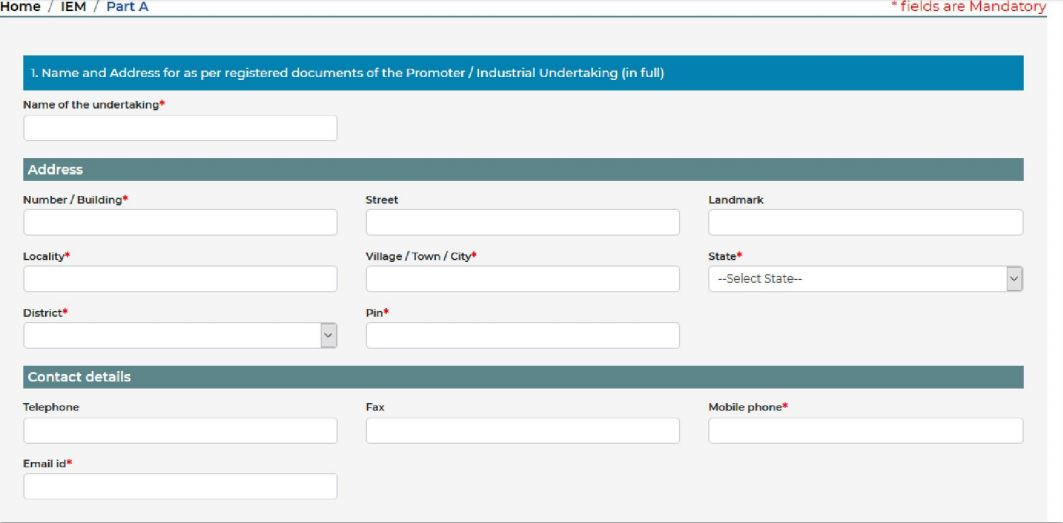The height and width of the screenshot is (523, 1063).
Task: Click into the Landmark field
Action: pos(865,222)
